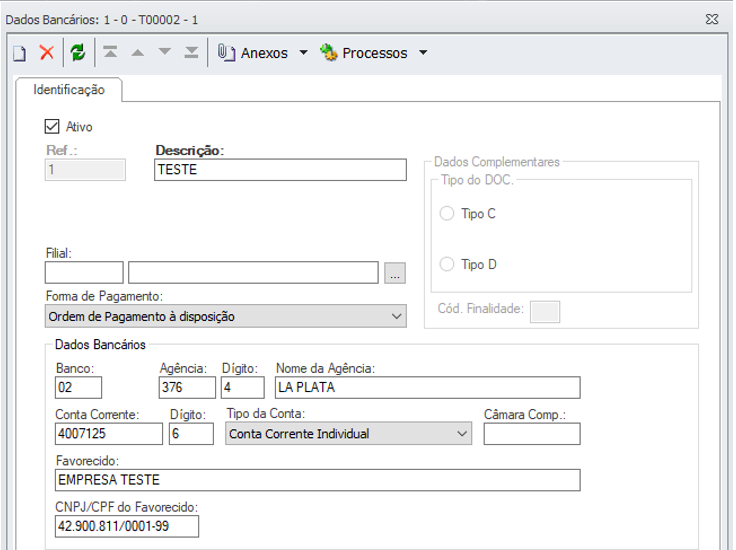Click the red X delete icon
The image size is (736, 550).
(x=46, y=53)
